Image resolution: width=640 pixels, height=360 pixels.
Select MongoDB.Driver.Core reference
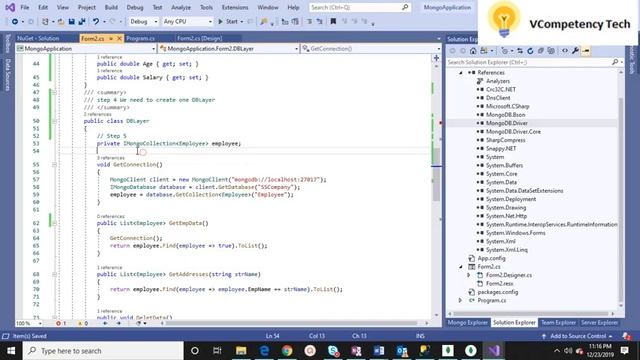tap(513, 132)
